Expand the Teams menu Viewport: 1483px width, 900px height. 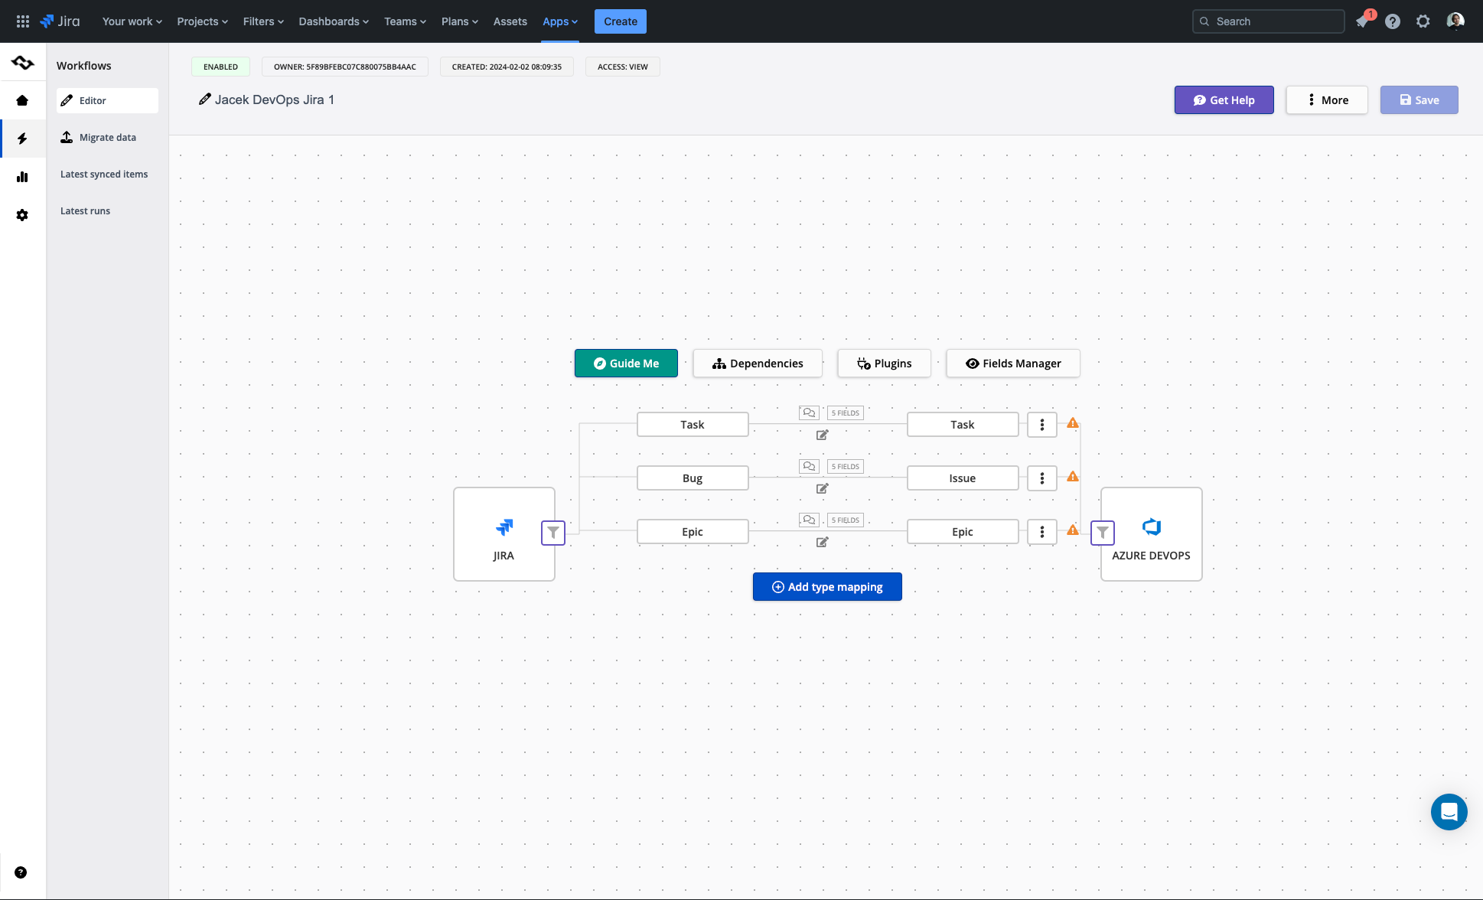click(x=405, y=21)
